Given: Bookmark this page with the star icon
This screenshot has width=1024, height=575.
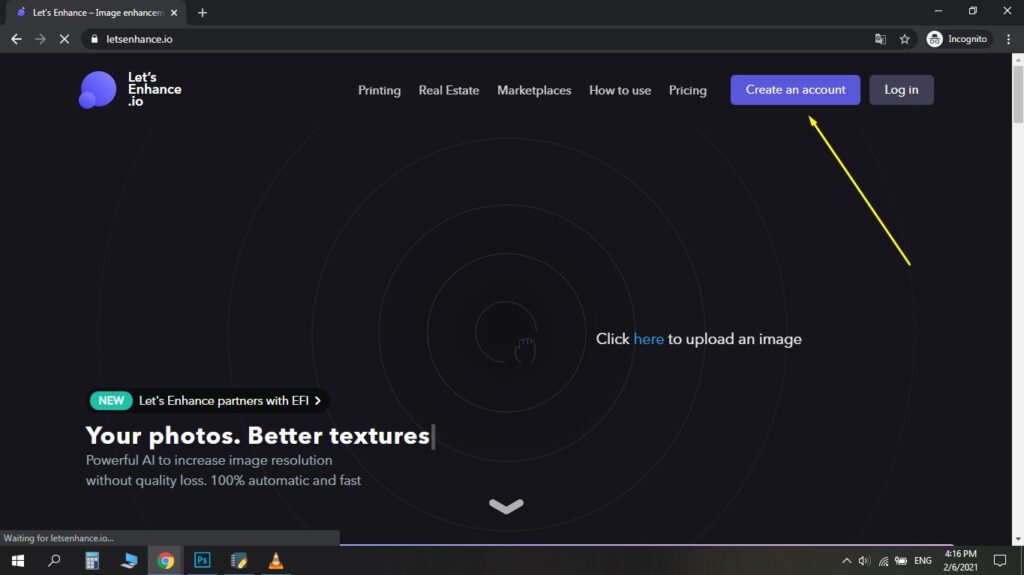Looking at the screenshot, I should [x=905, y=39].
